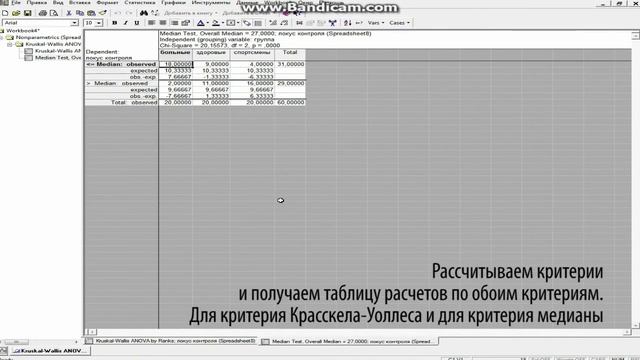Viewport: 640px width, 360px height.
Task: Click the Save diskette icon
Action: pos(28,13)
